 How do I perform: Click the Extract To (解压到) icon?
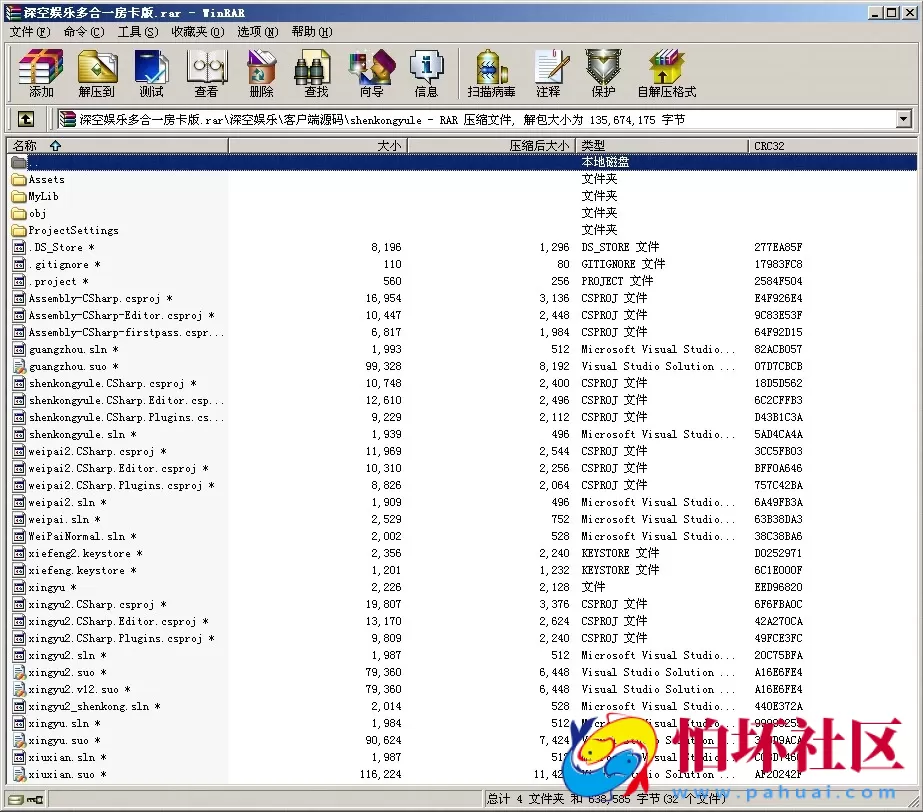pyautogui.click(x=96, y=73)
